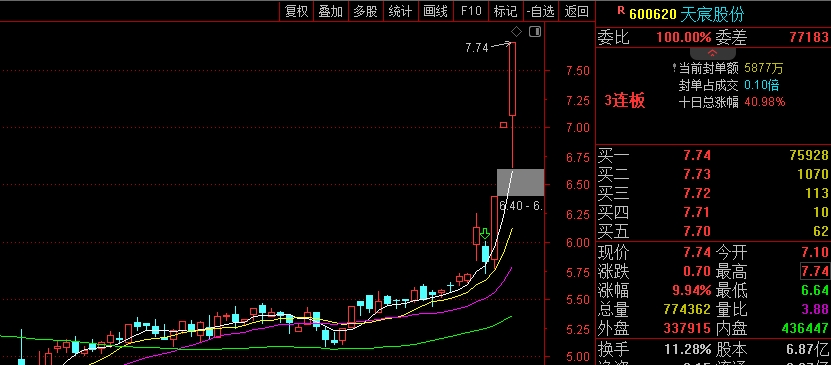Click the red R badge beside the stock code
The height and width of the screenshot is (365, 831).
tap(621, 10)
